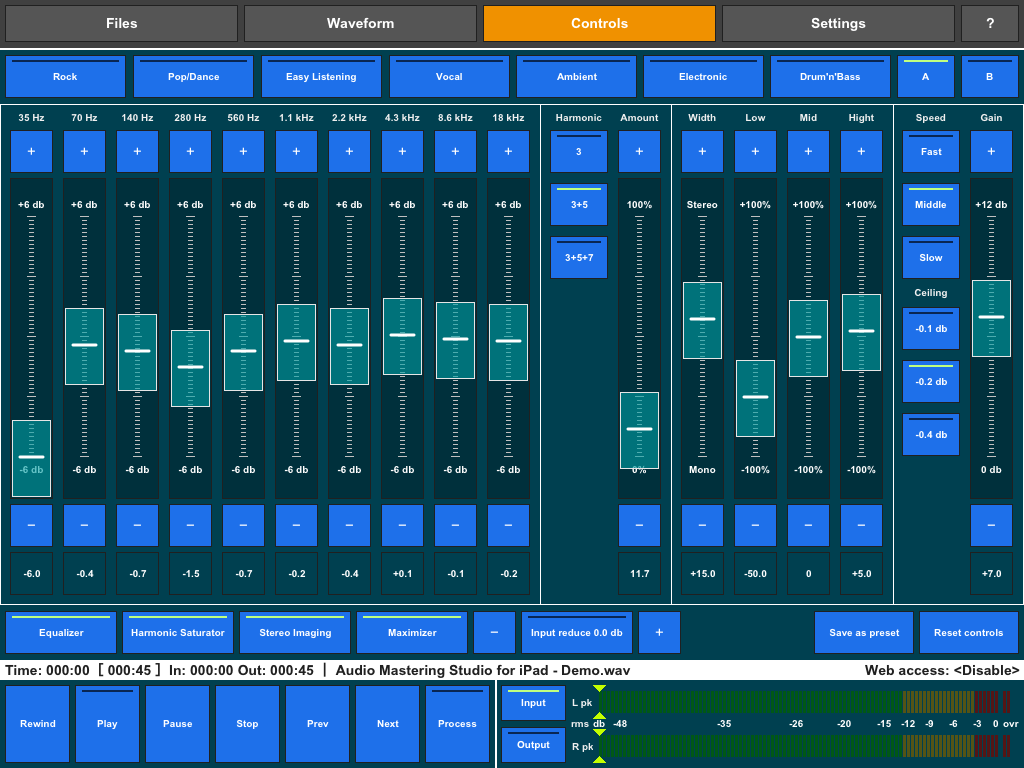Set ceiling to -0.2 db
1024x768 pixels.
[930, 381]
